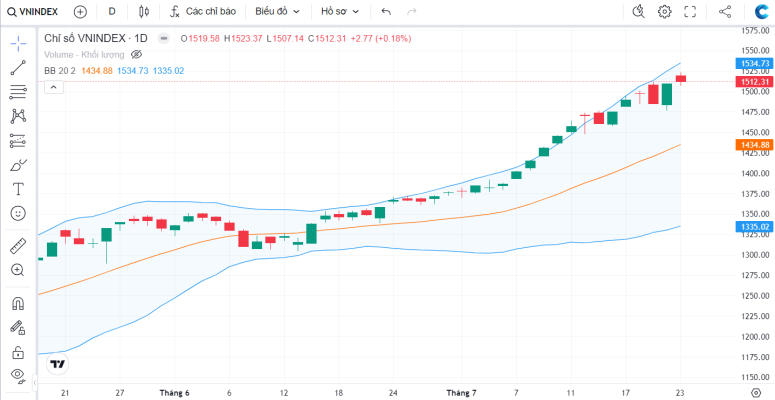Redo the last chart action
The height and width of the screenshot is (400, 775).
pos(411,11)
